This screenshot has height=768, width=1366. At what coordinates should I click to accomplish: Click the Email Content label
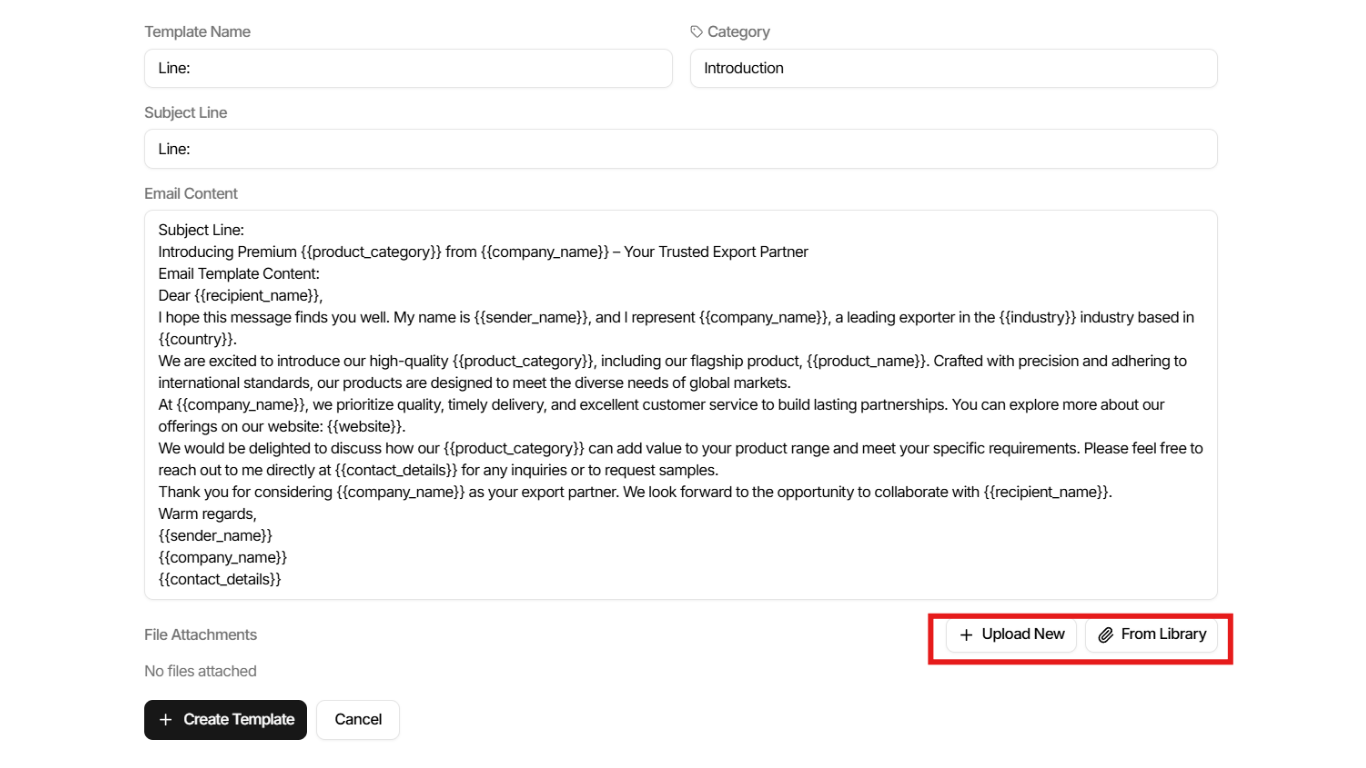pos(191,193)
